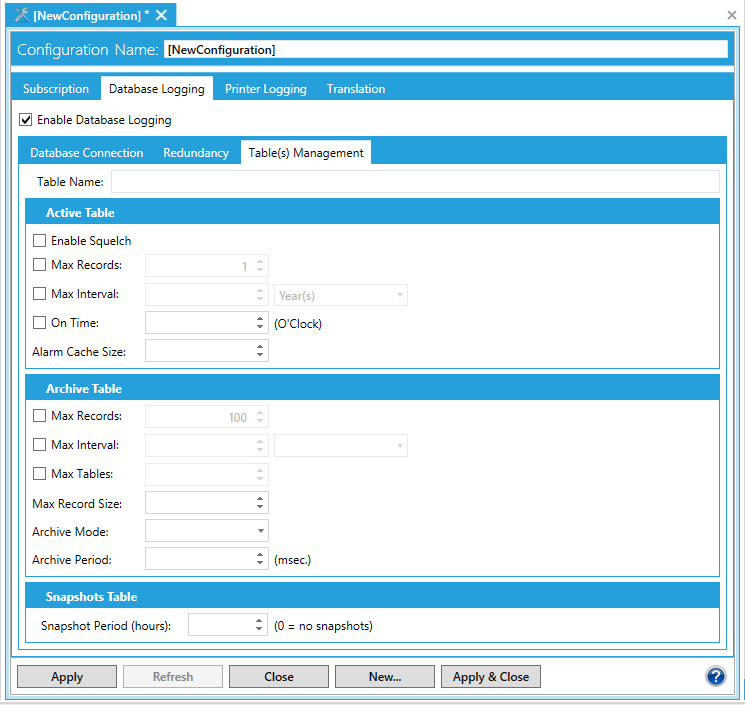Screen dimensions: 745x705
Task: Close the NewConfiguration document tab
Action: [161, 15]
